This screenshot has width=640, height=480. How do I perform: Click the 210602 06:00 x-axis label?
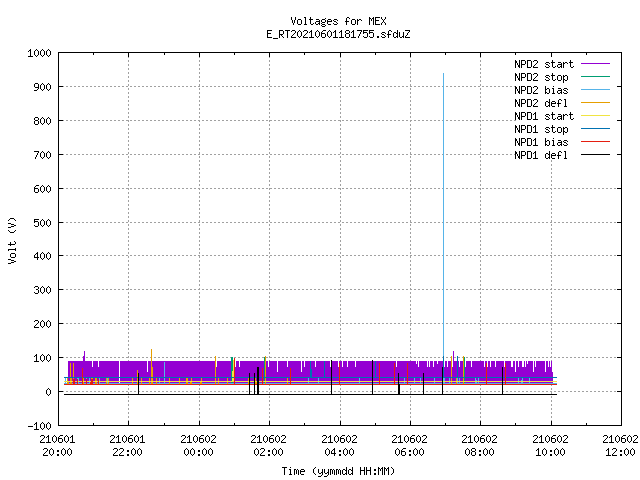click(x=409, y=446)
